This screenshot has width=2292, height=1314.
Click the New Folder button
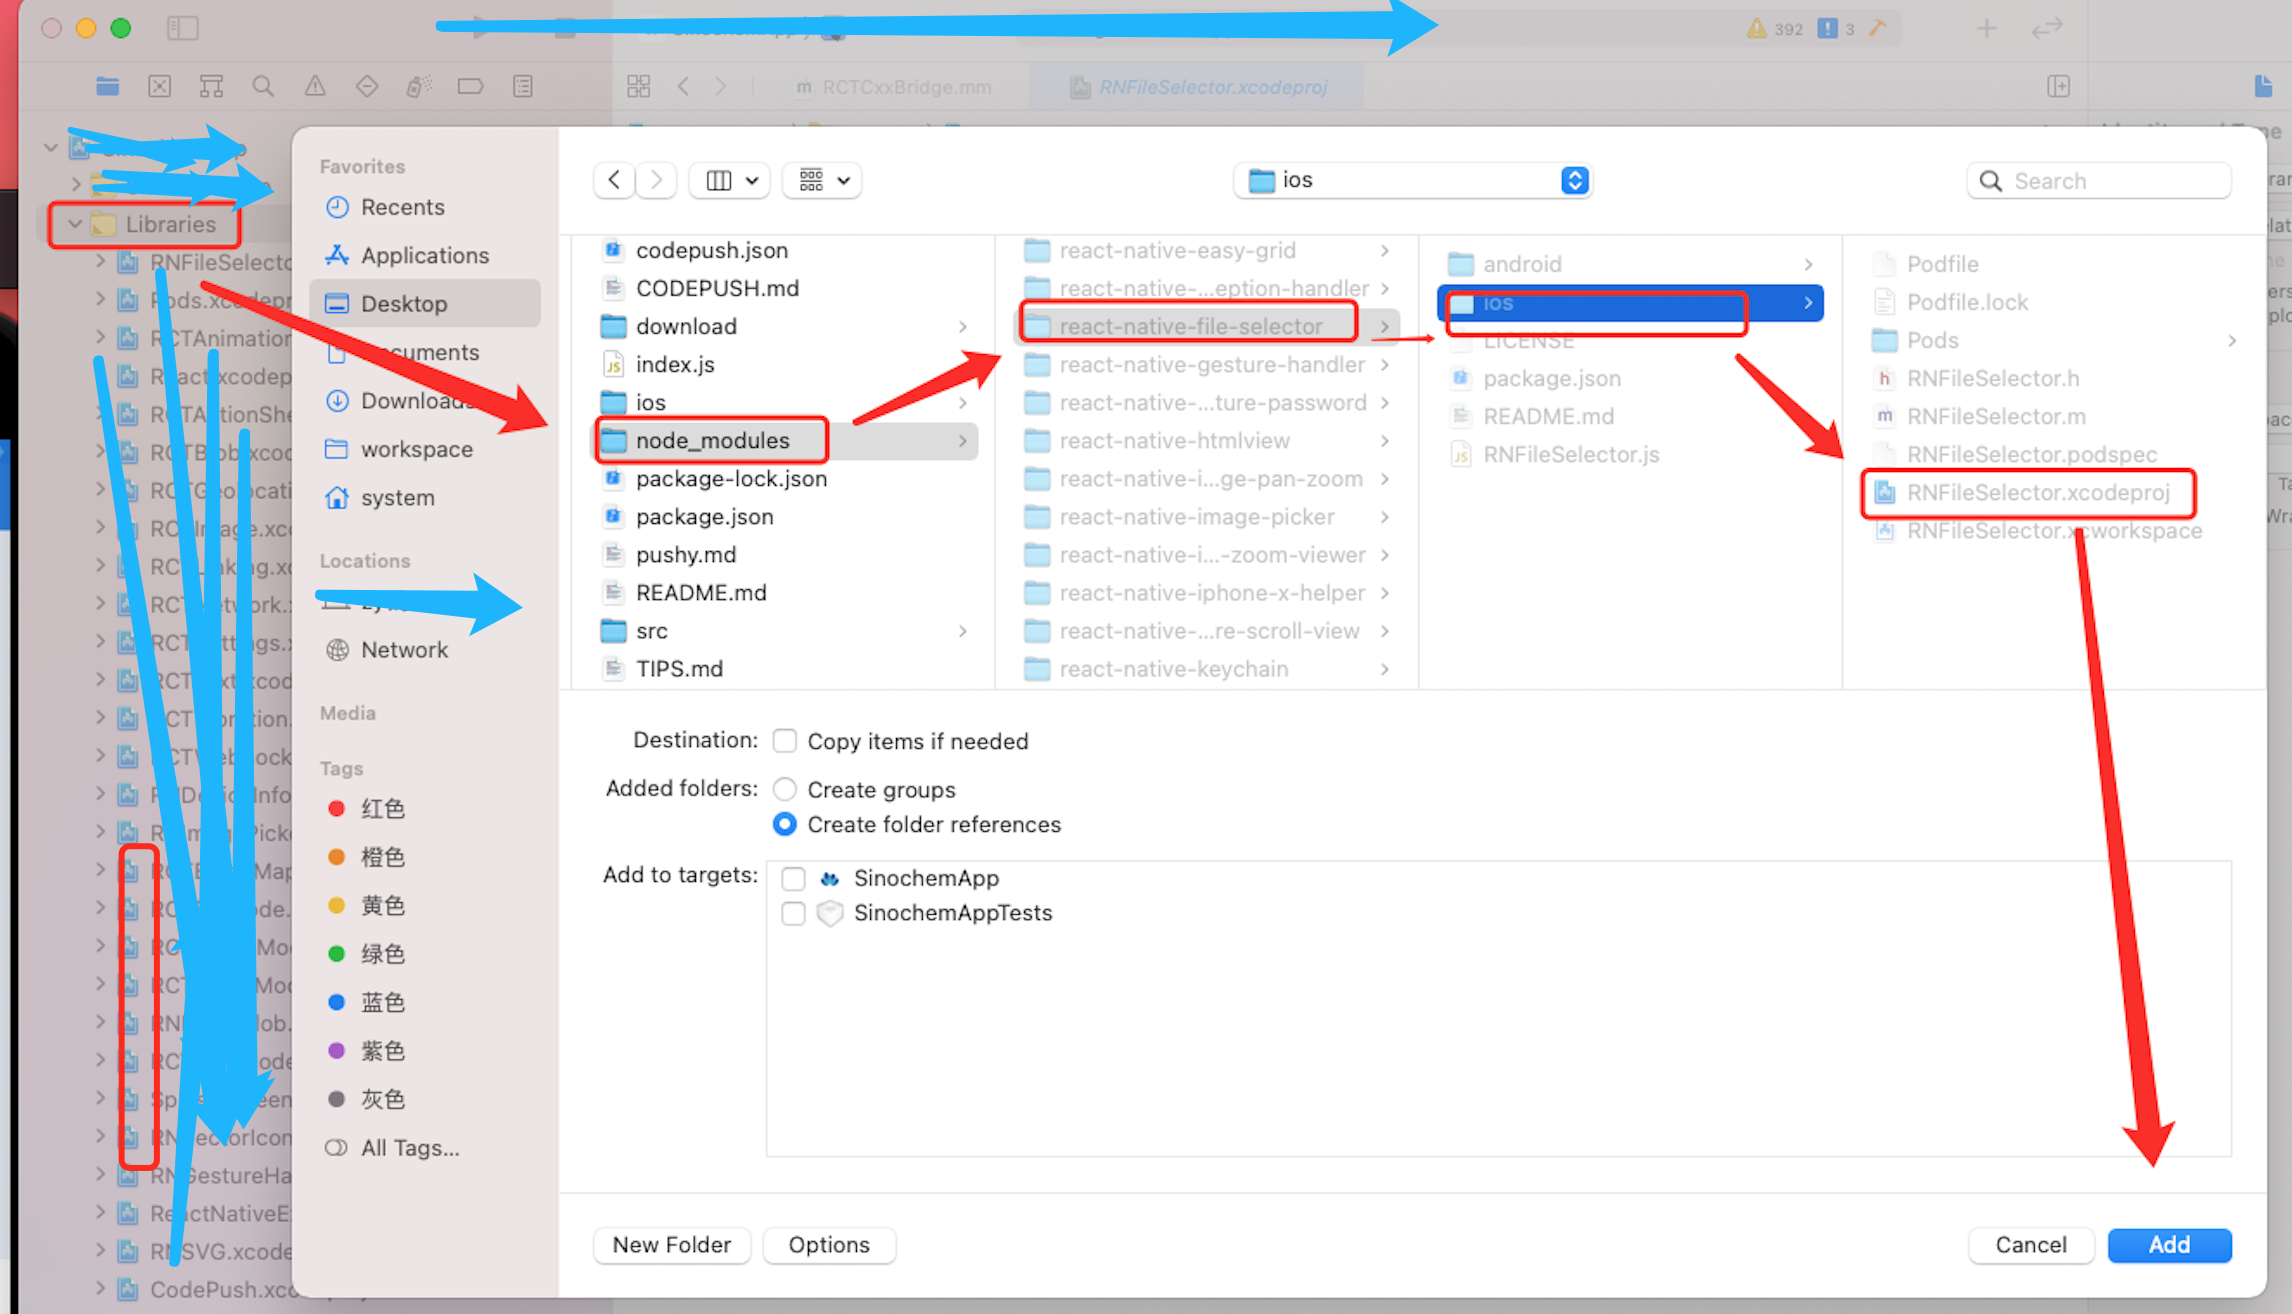pyautogui.click(x=671, y=1245)
